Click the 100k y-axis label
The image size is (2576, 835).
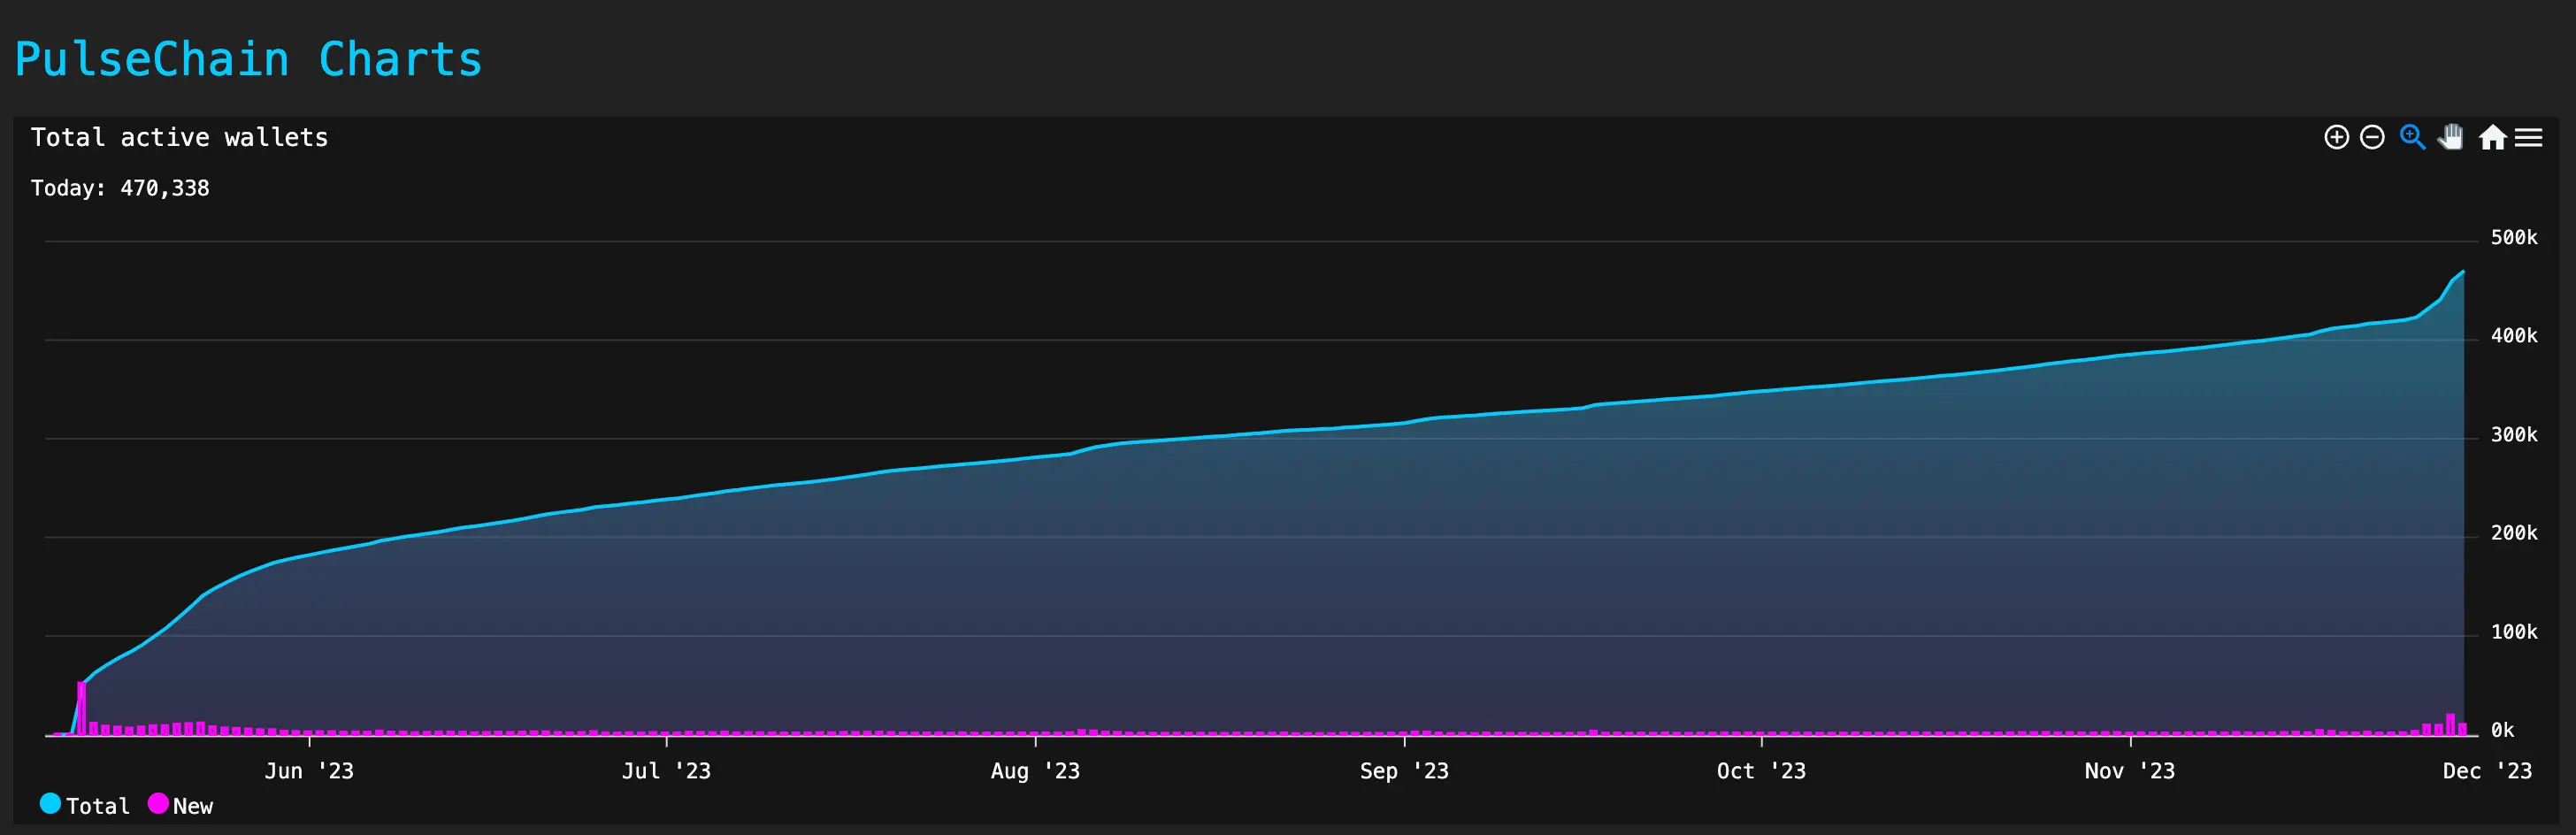pyautogui.click(x=2514, y=632)
